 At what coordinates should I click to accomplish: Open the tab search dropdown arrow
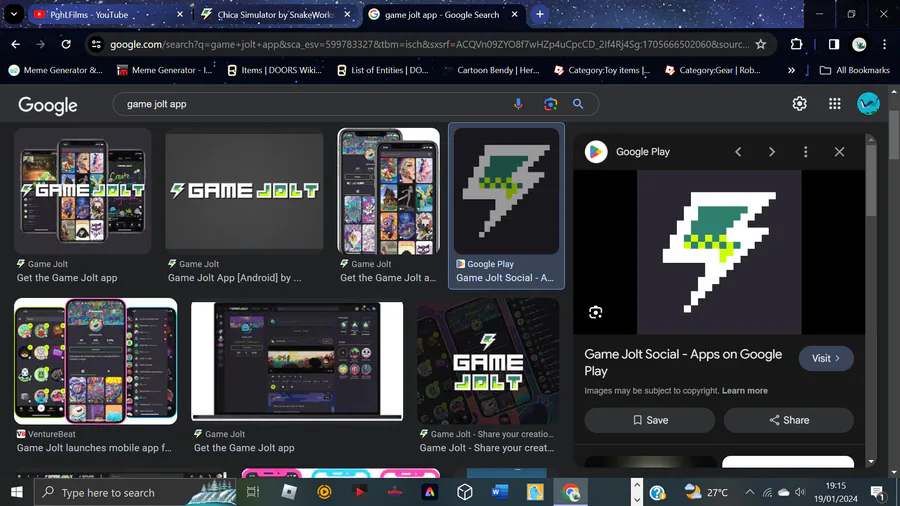[14, 14]
